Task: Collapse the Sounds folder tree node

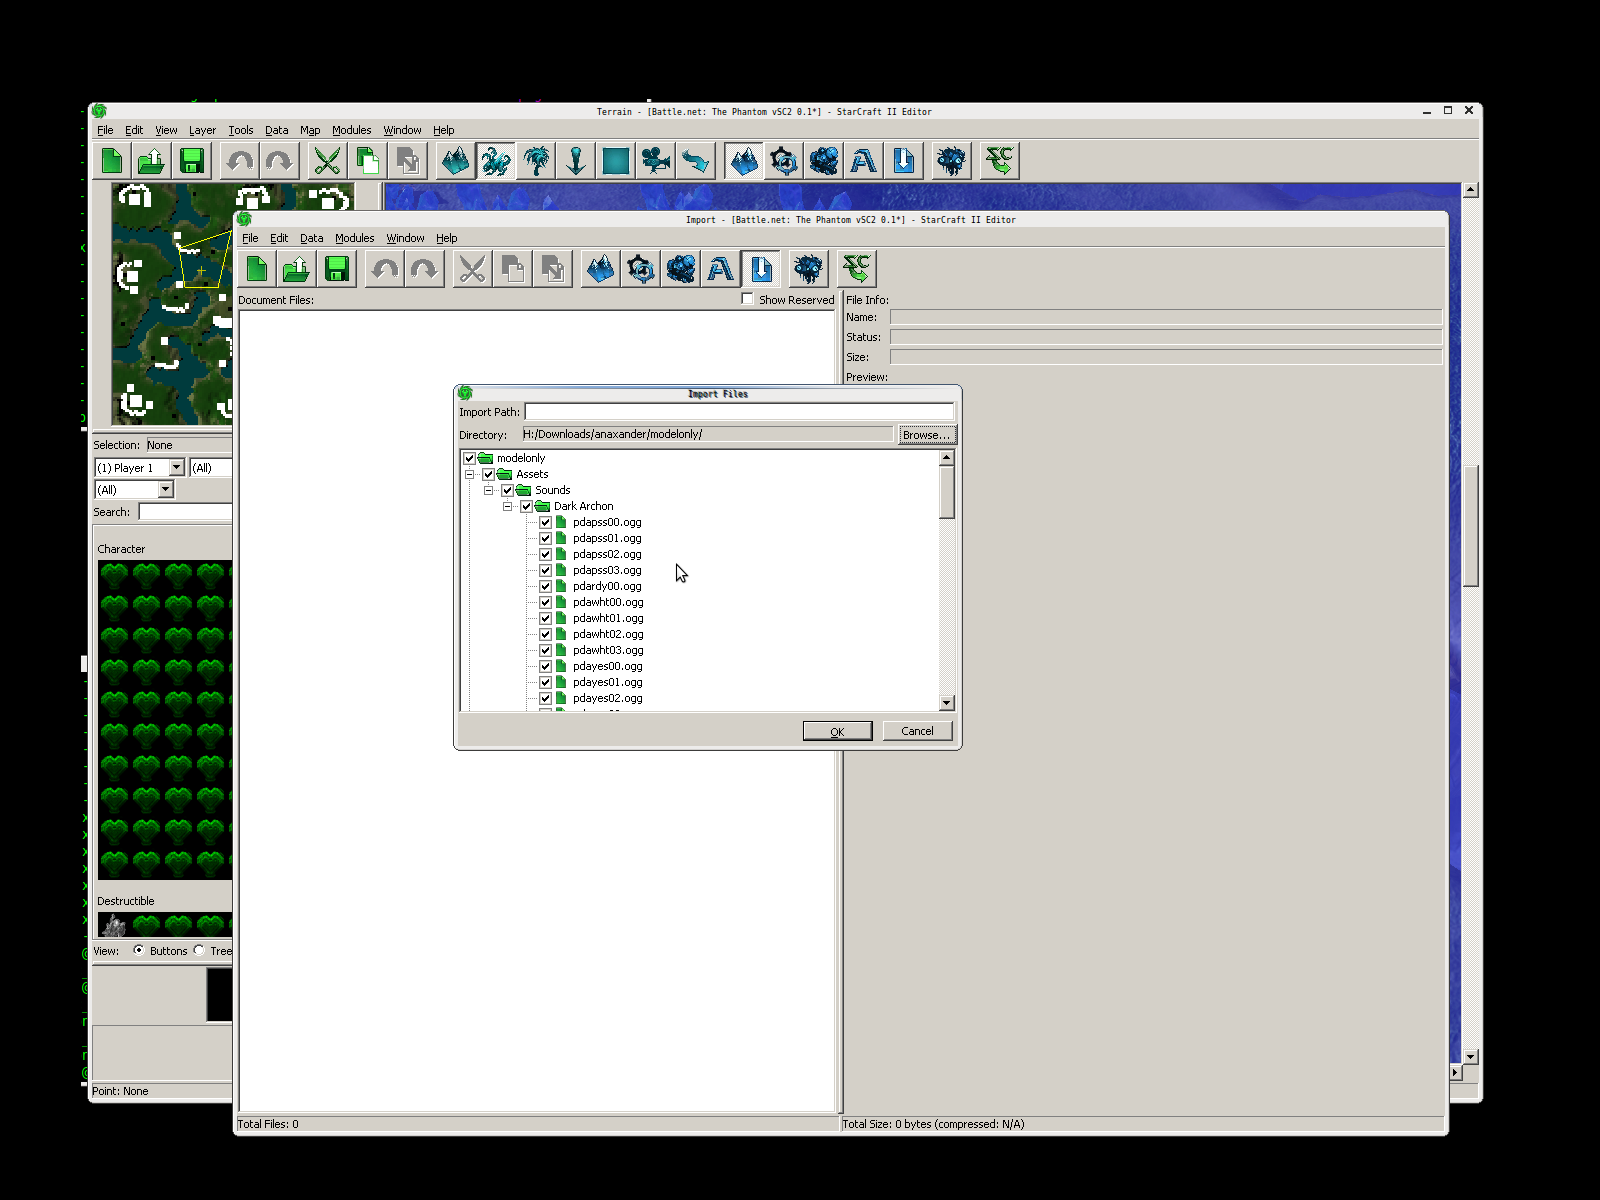Action: click(x=488, y=490)
